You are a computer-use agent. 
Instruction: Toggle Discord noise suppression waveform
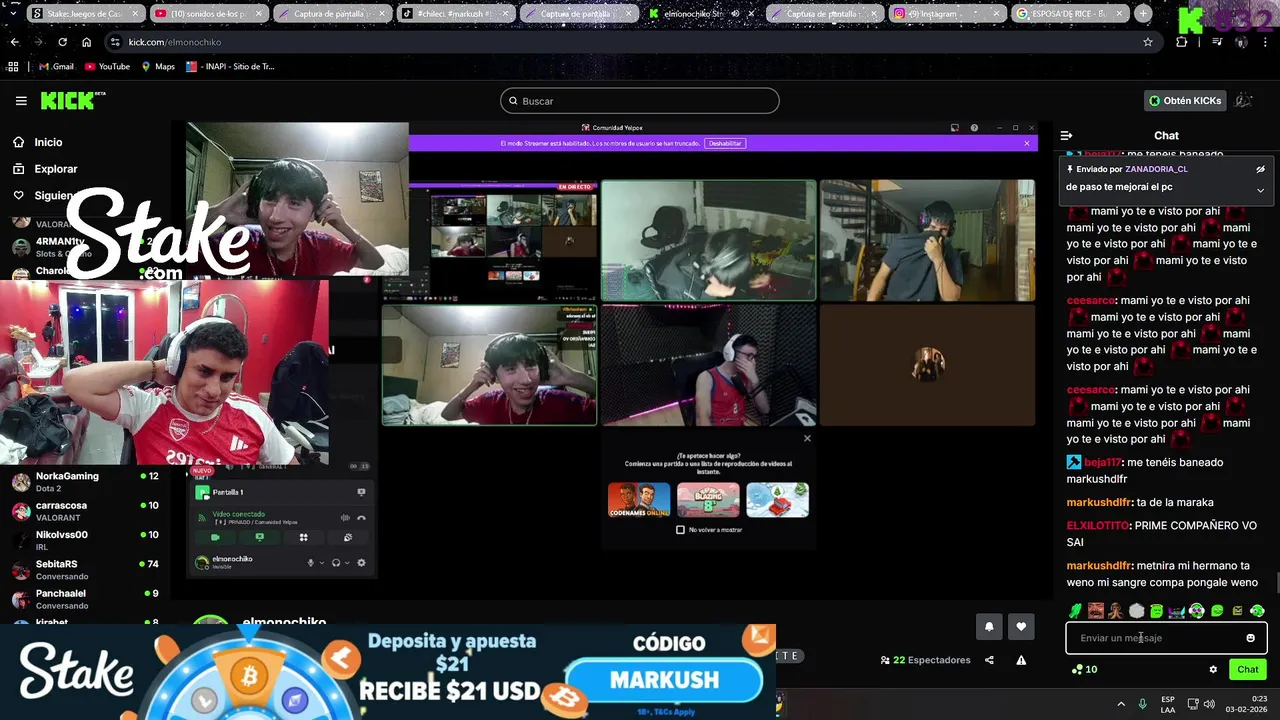click(345, 518)
